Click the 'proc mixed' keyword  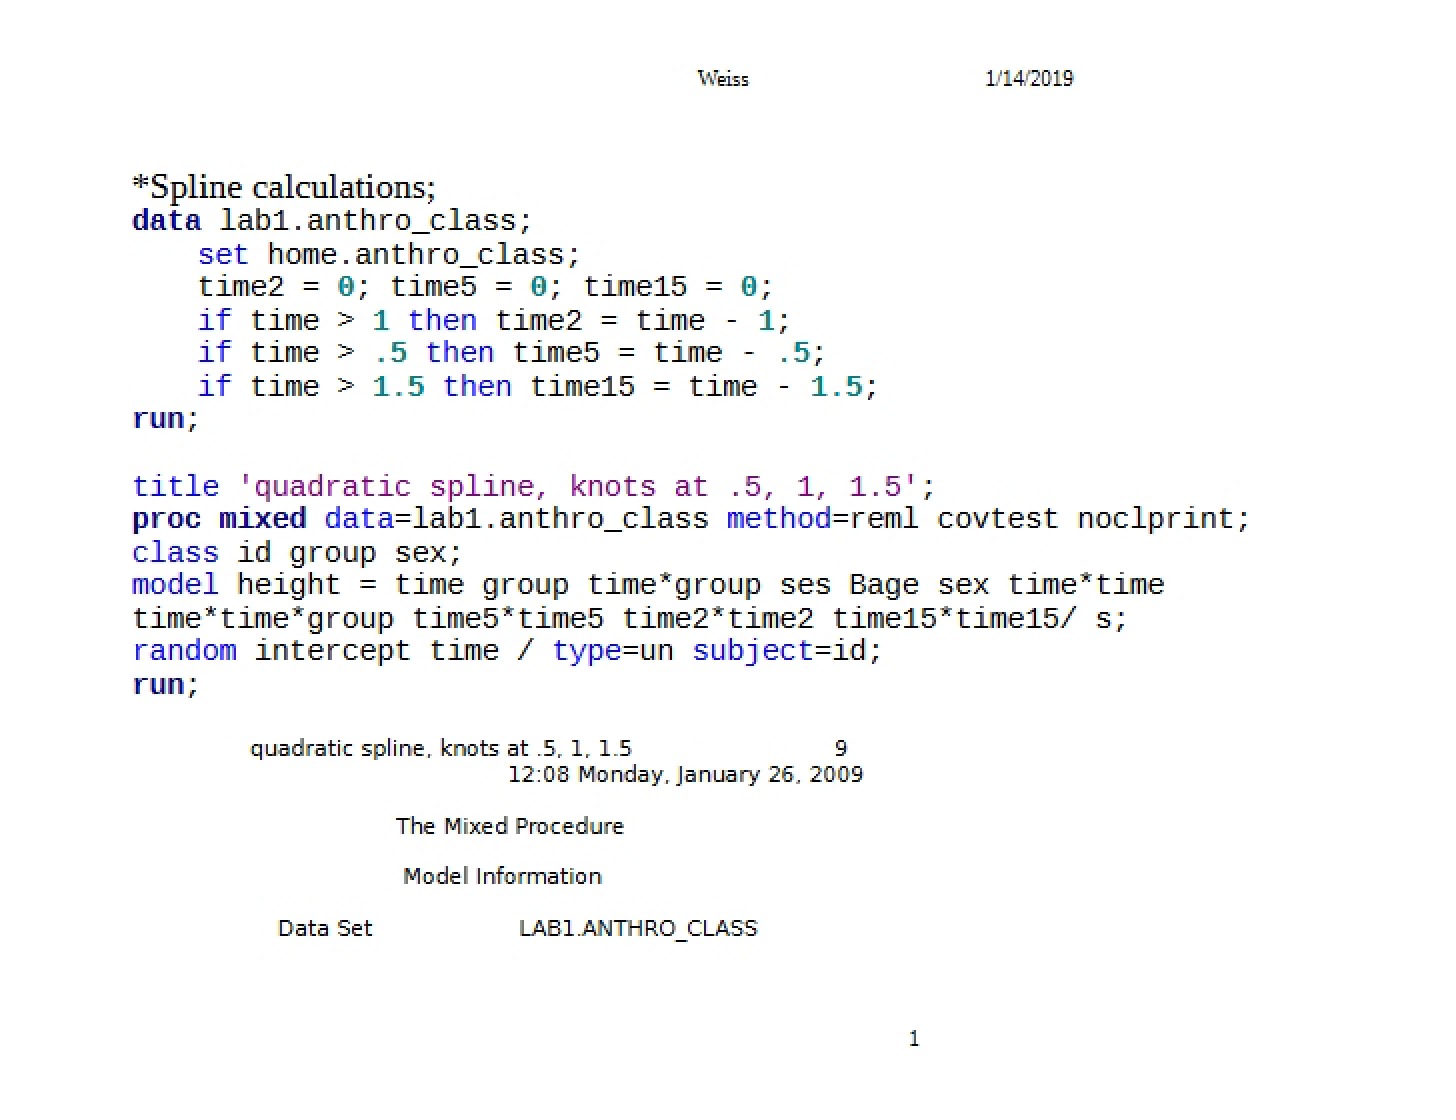pos(219,519)
